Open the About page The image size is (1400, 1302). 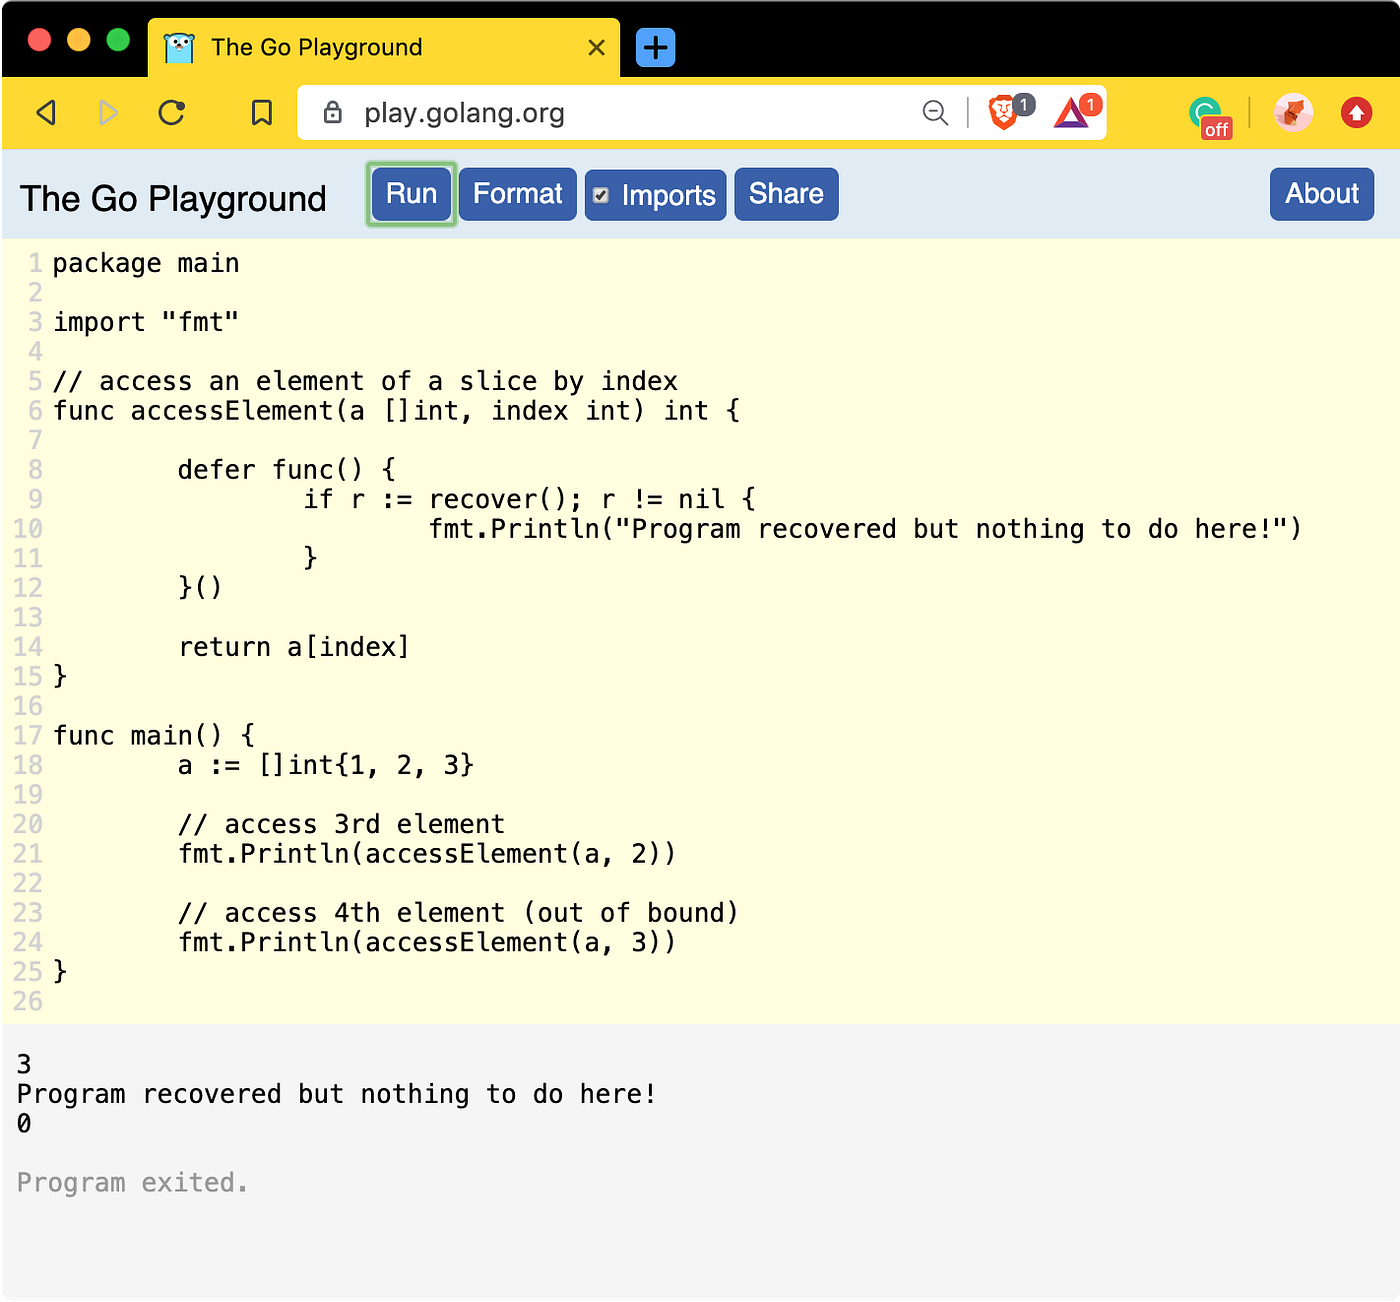tap(1321, 193)
